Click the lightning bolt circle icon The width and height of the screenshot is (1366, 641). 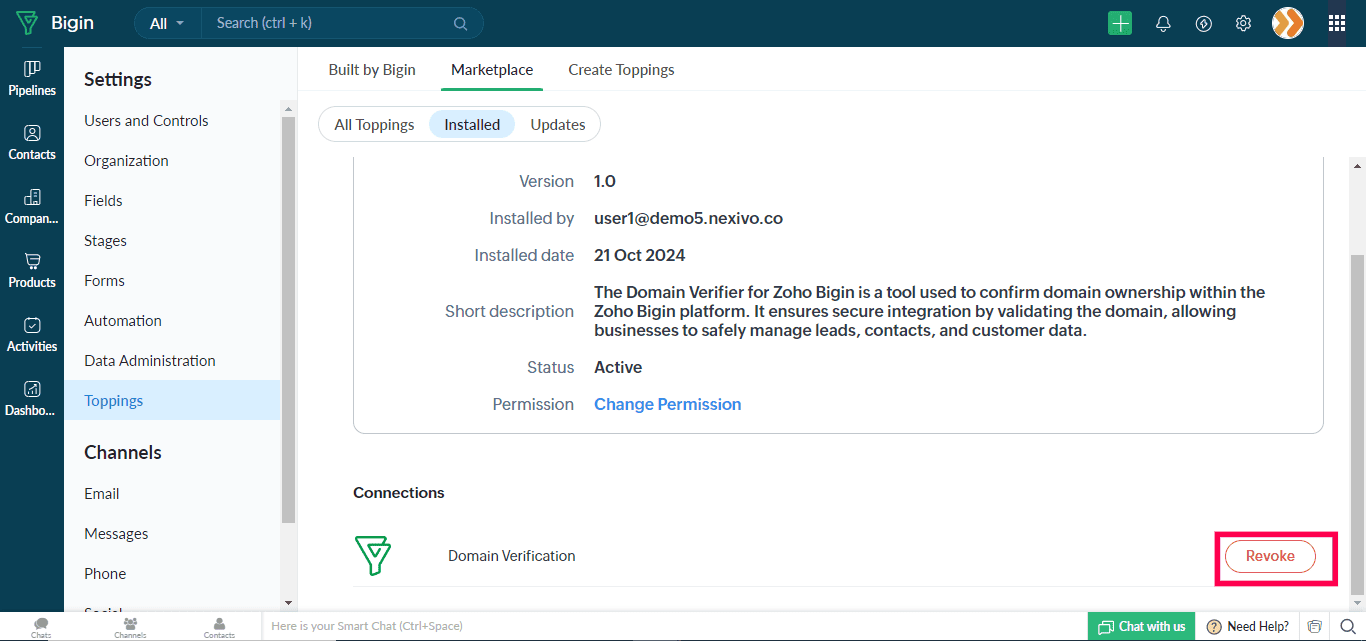(1204, 23)
